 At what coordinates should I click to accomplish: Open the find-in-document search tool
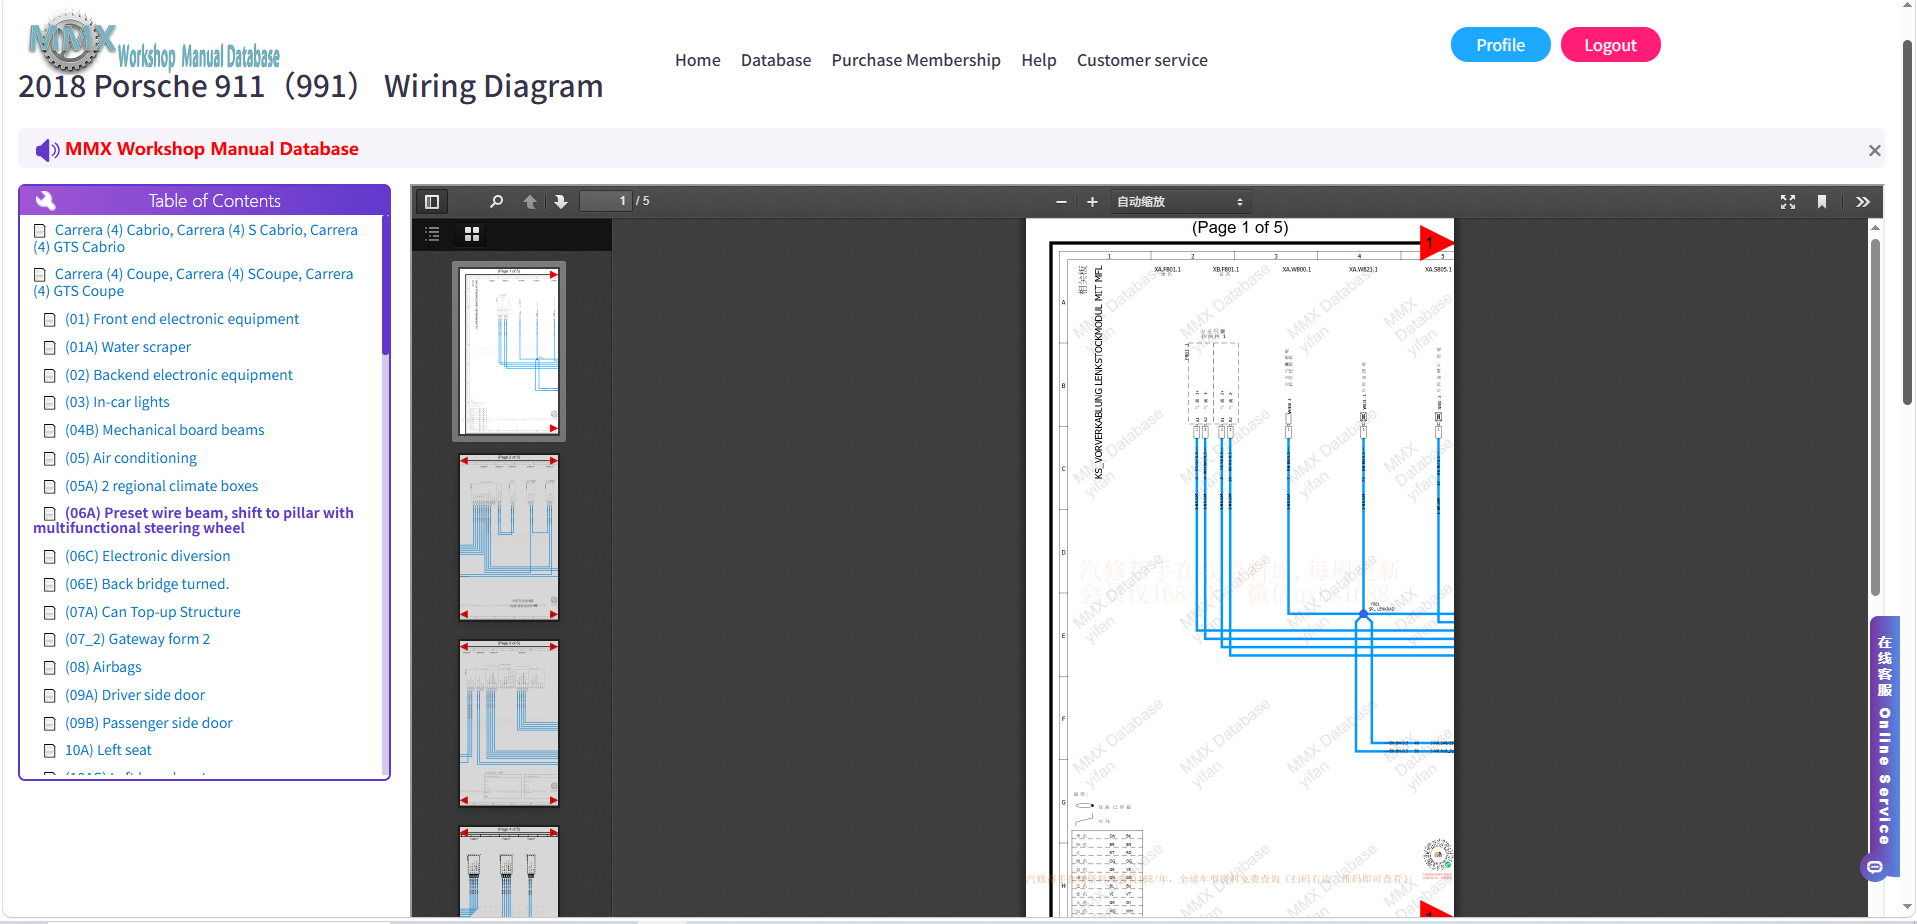coord(496,202)
